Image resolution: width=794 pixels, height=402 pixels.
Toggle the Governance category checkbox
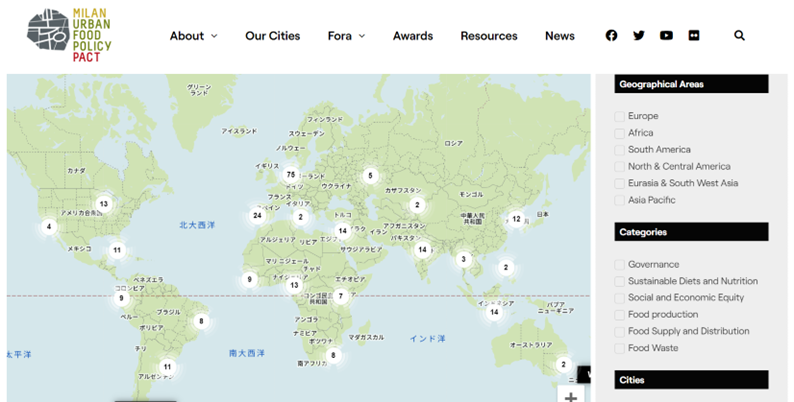click(x=620, y=265)
